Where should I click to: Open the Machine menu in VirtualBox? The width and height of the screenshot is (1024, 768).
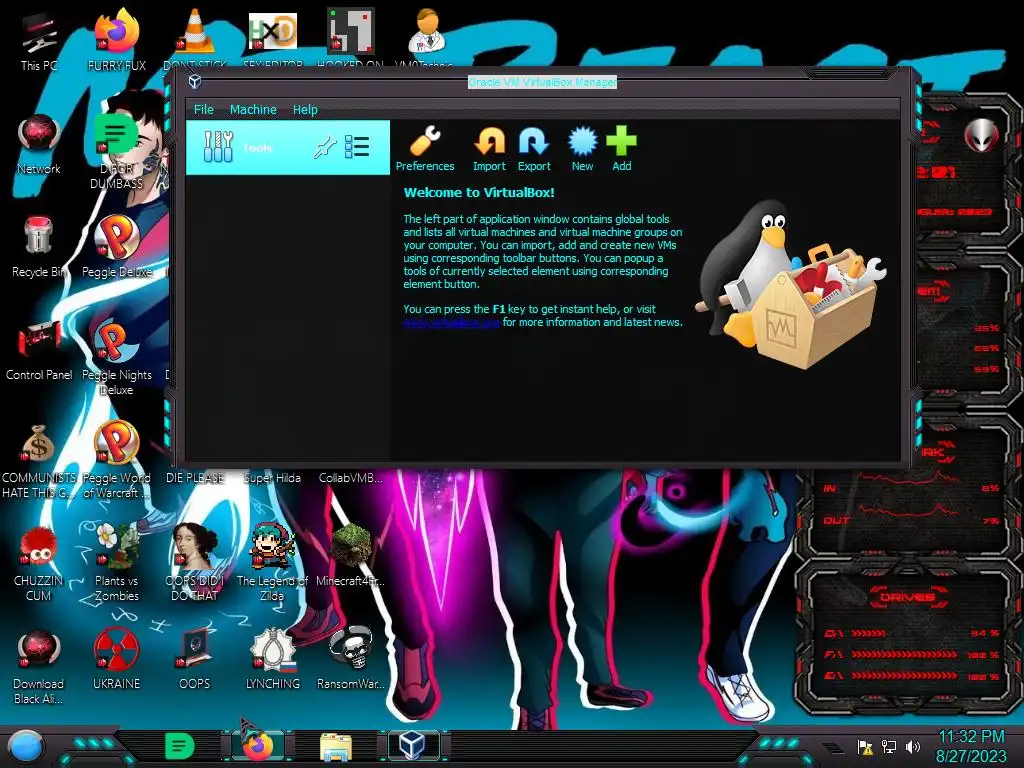[253, 110]
